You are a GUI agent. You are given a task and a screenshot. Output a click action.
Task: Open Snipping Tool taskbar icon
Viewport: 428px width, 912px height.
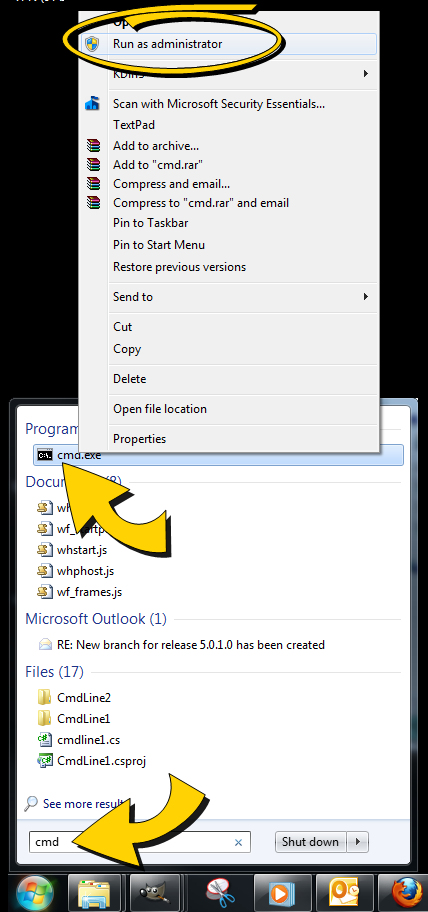219,893
